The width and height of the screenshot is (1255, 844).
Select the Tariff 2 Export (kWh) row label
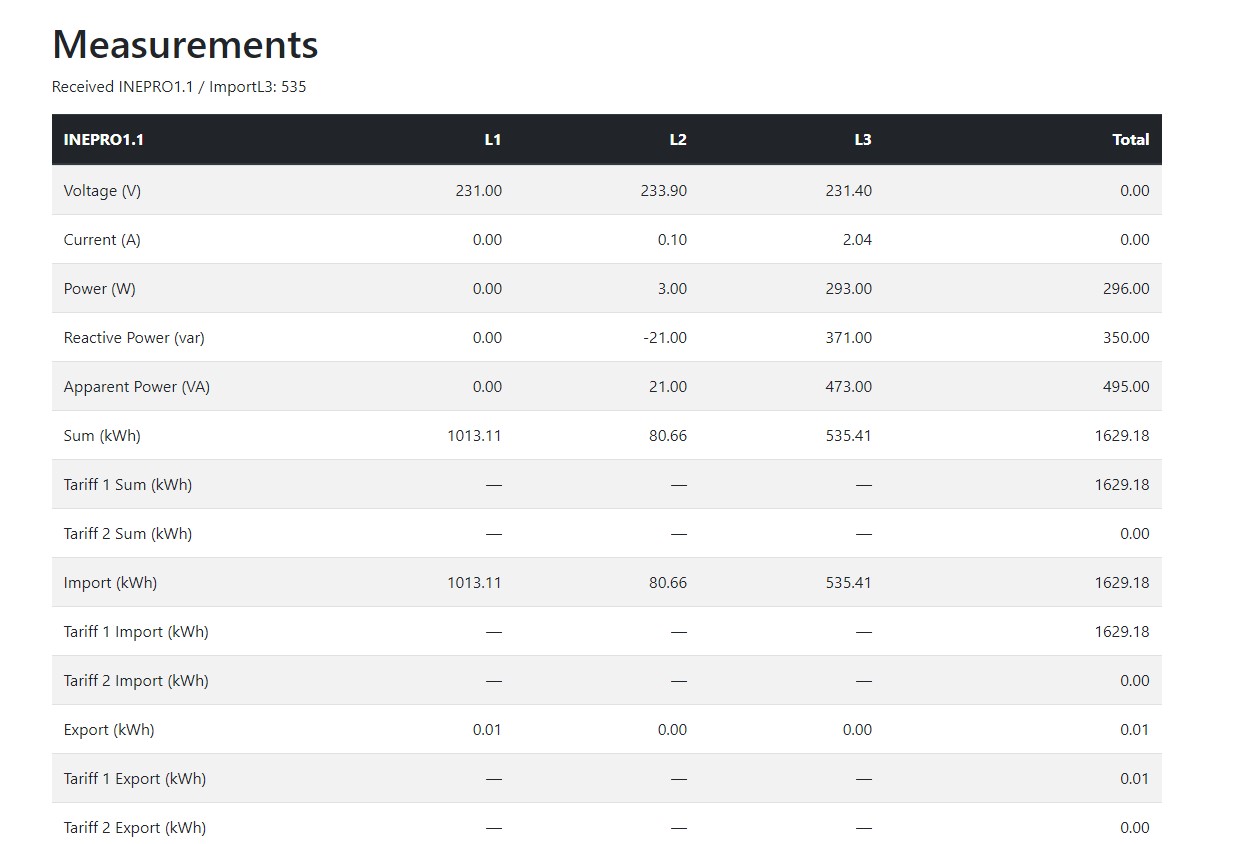(x=135, y=828)
